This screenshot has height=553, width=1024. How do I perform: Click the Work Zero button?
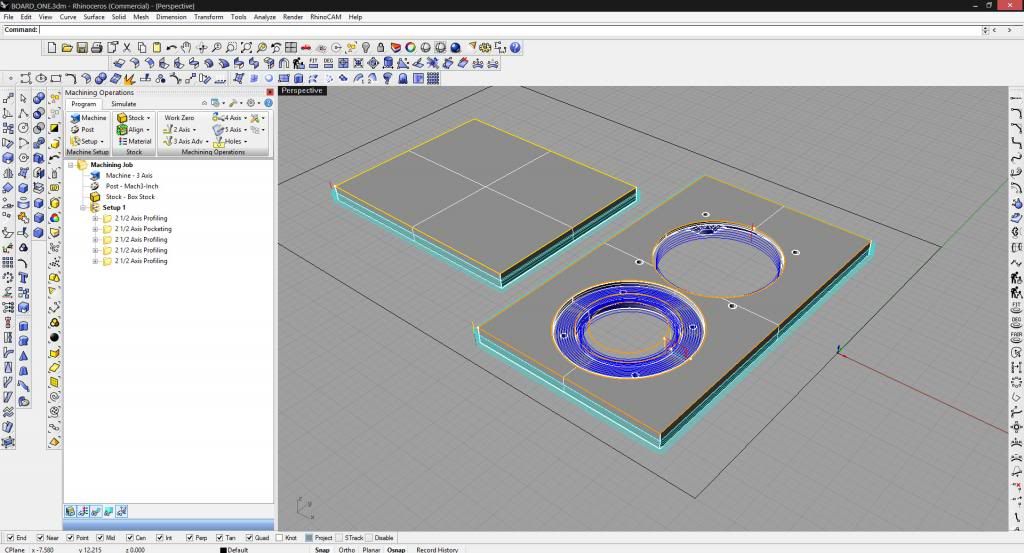click(x=179, y=118)
